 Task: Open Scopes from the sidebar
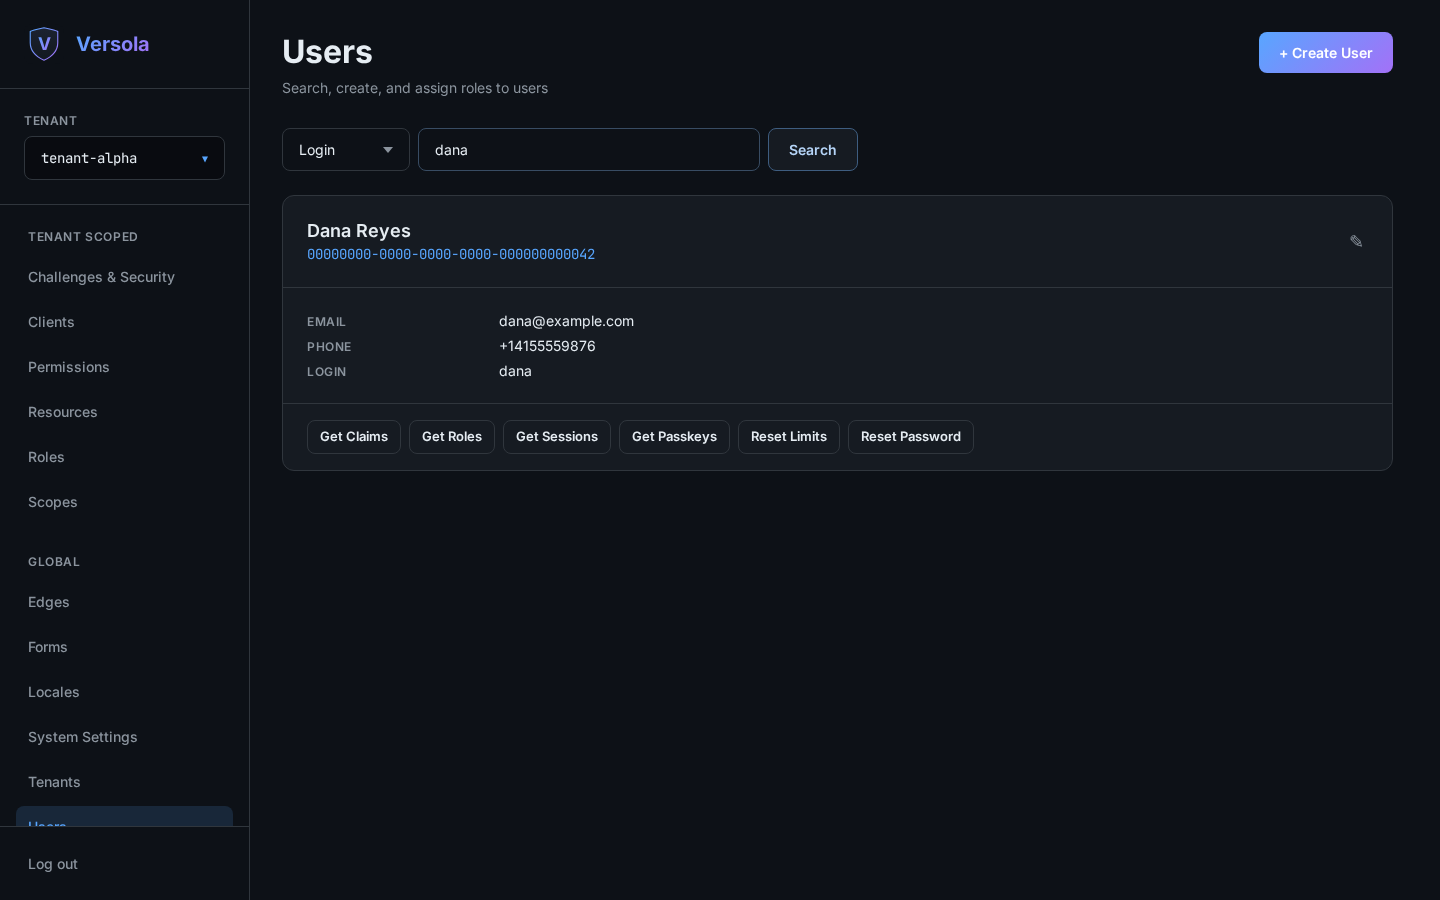point(124,502)
